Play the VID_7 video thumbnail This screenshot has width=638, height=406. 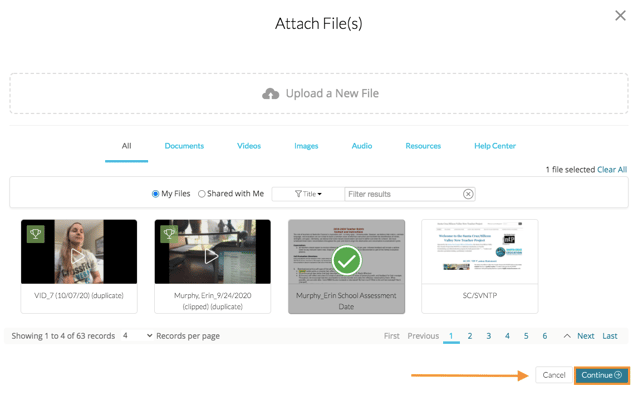pyautogui.click(x=78, y=255)
